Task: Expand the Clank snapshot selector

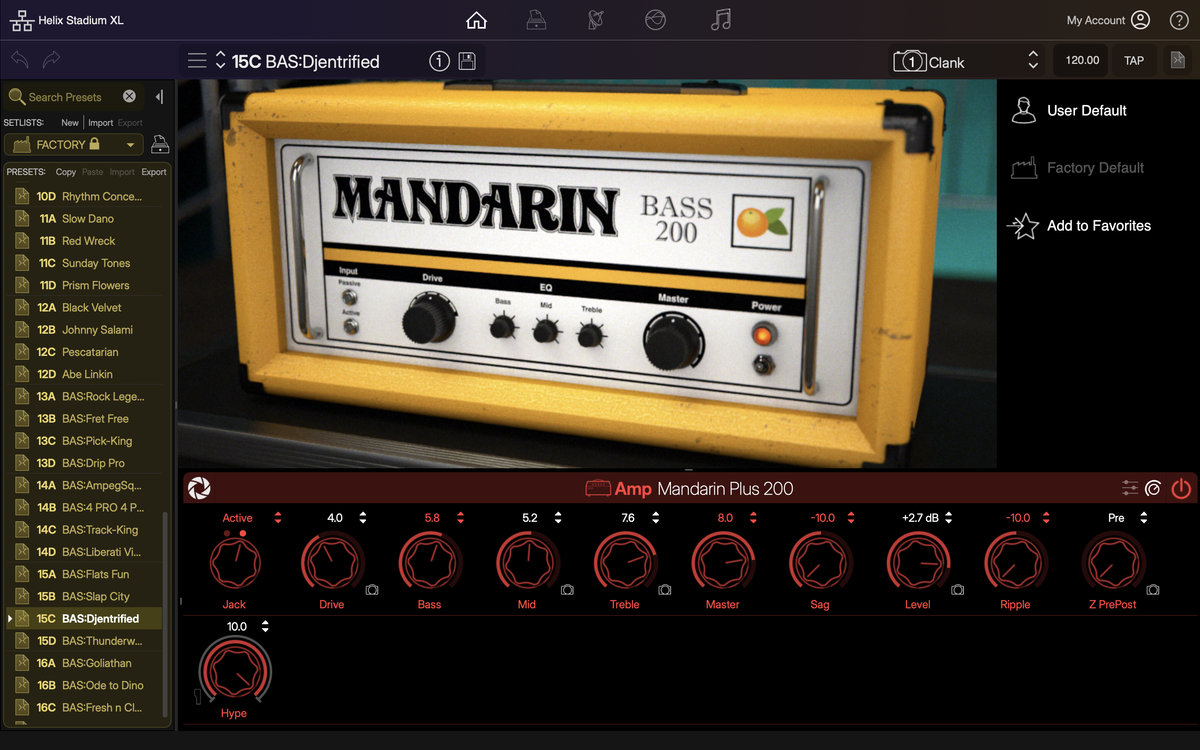Action: coord(1034,61)
